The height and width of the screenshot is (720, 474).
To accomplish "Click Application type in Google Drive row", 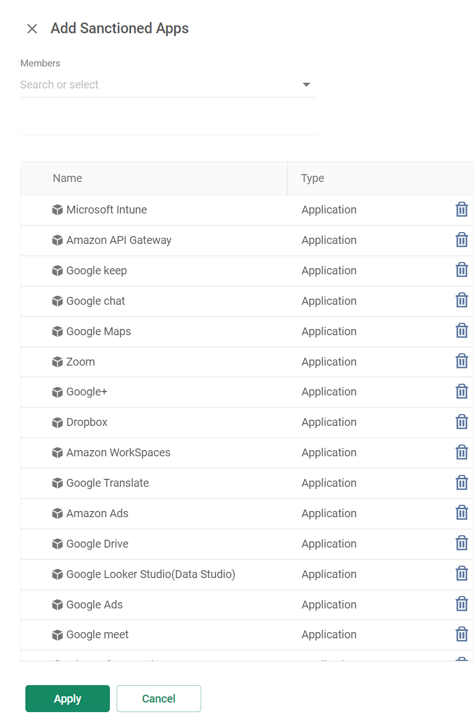I will (329, 544).
